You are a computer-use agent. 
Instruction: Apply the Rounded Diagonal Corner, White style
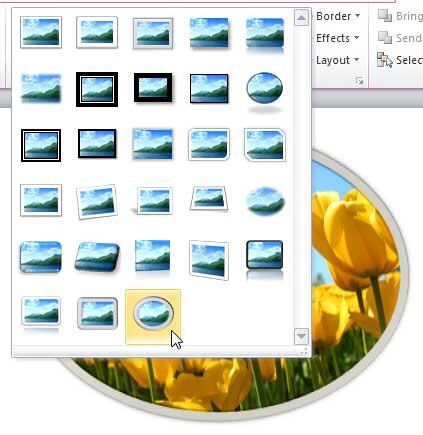pos(209,144)
